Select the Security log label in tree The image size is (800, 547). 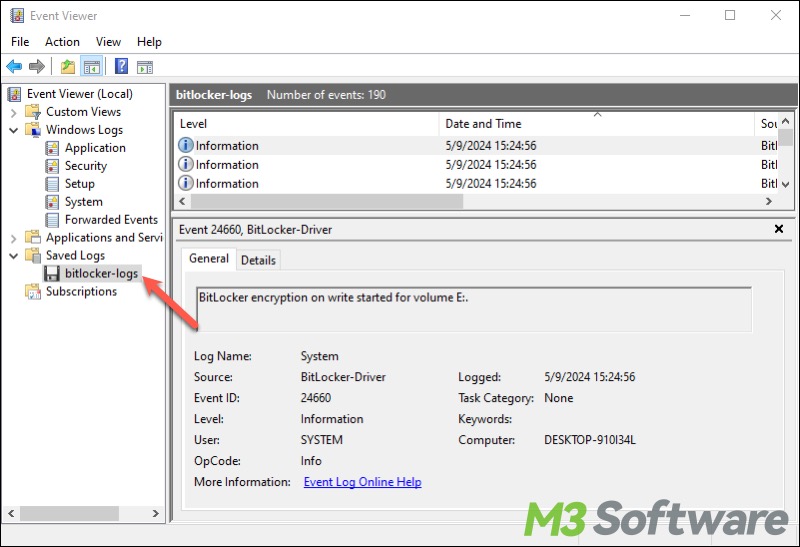[x=86, y=166]
